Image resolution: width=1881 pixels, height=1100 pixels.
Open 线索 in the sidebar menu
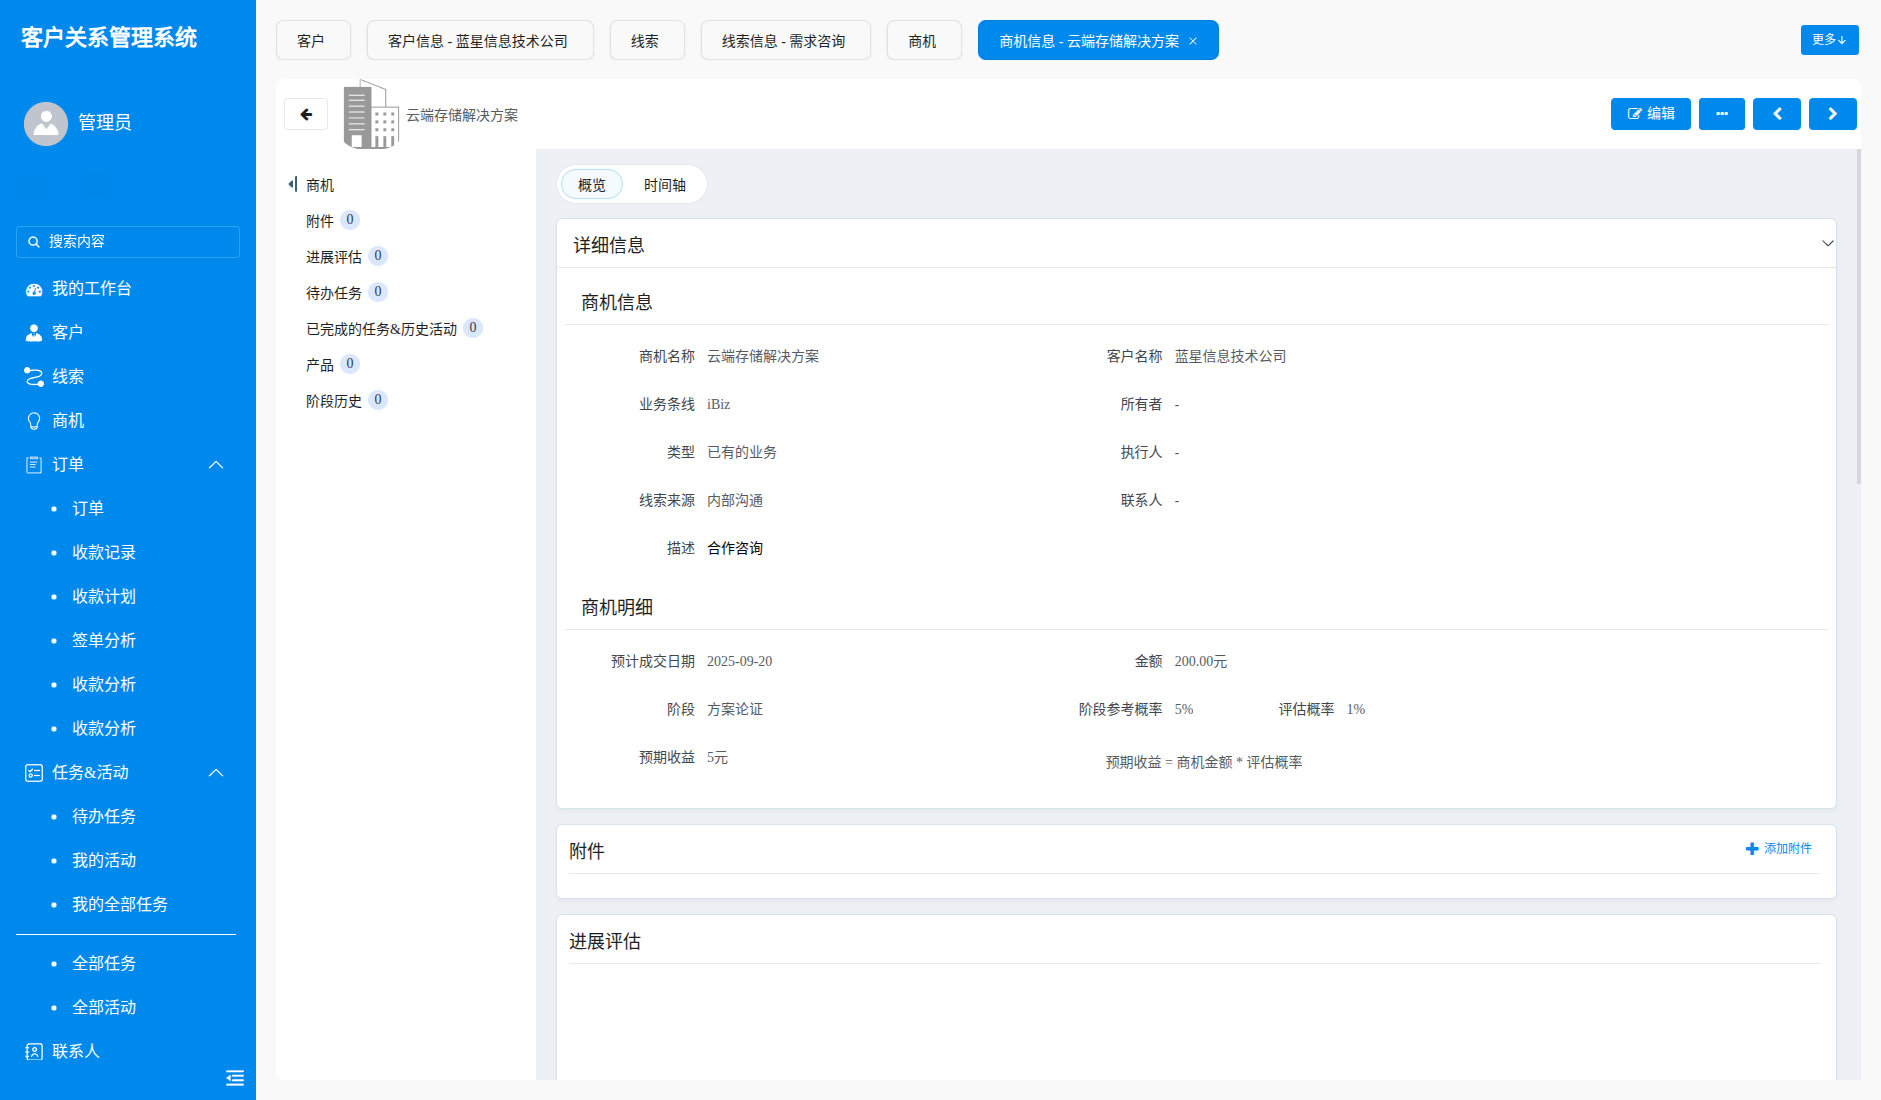128,377
